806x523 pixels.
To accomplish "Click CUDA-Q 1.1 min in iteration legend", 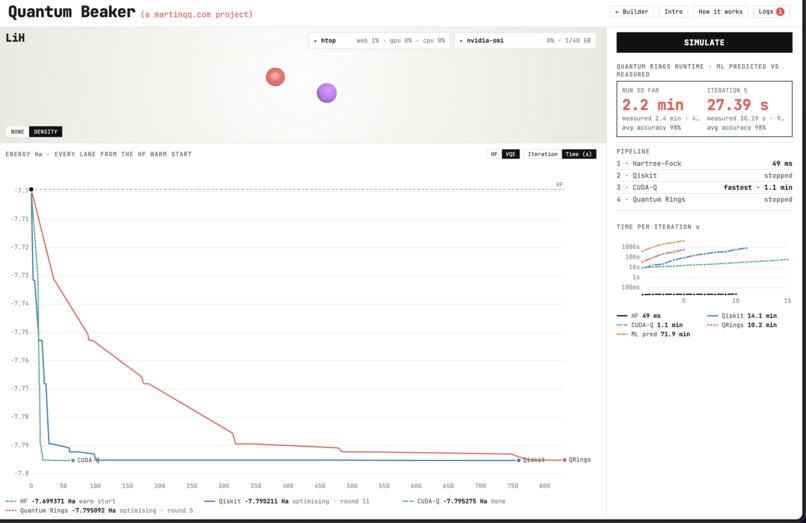I will [650, 325].
